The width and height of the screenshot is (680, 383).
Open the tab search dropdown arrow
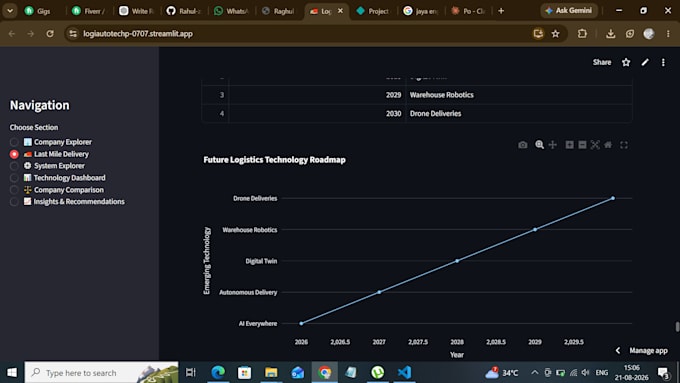click(10, 11)
